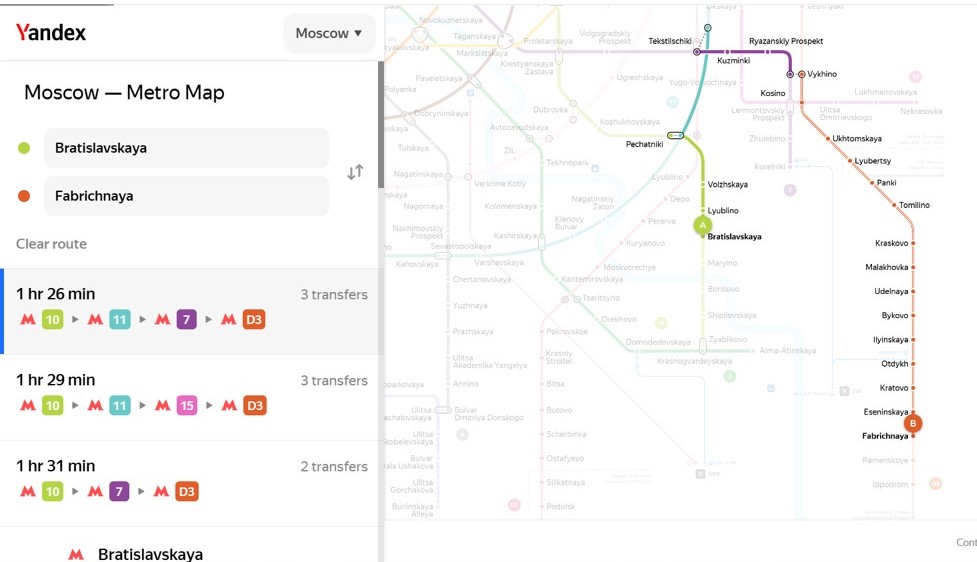This screenshot has width=977, height=562.
Task: Select the 1 hr 26 min route option
Action: pos(191,311)
